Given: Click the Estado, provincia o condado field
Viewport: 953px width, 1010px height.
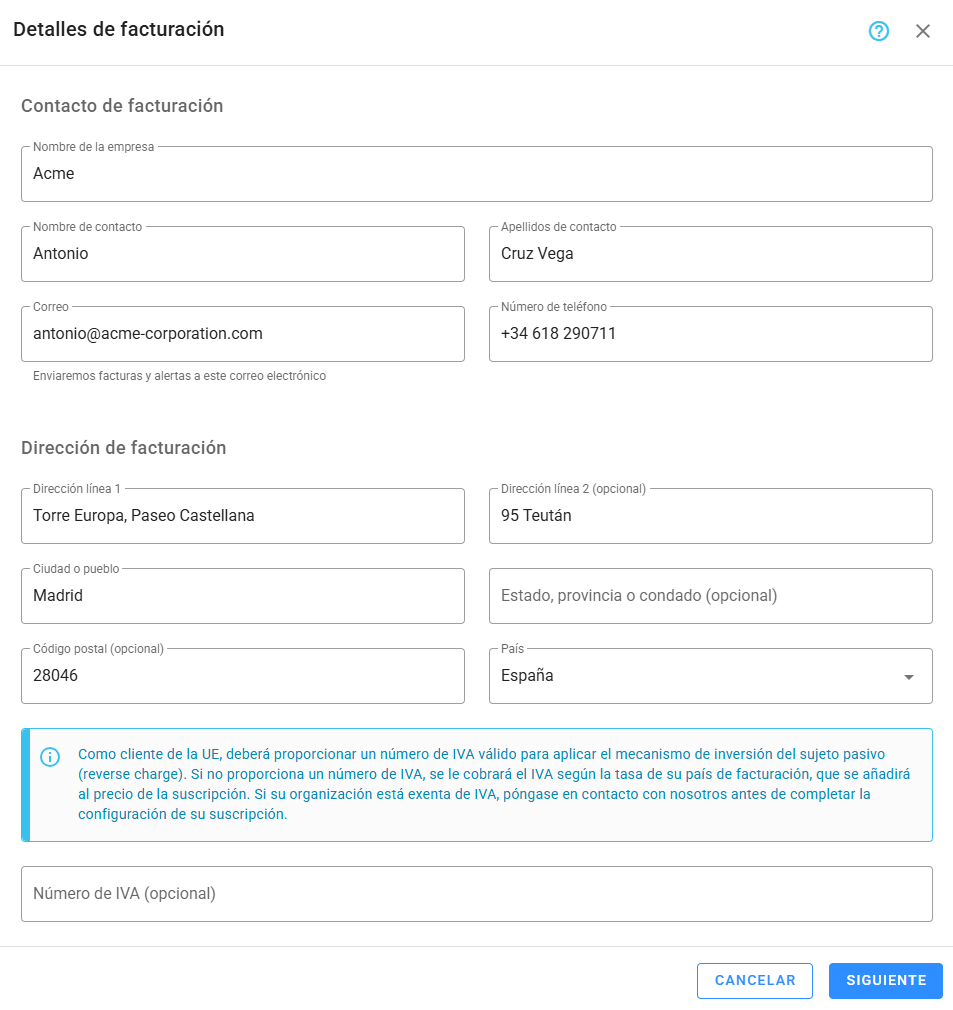Looking at the screenshot, I should click(711, 596).
